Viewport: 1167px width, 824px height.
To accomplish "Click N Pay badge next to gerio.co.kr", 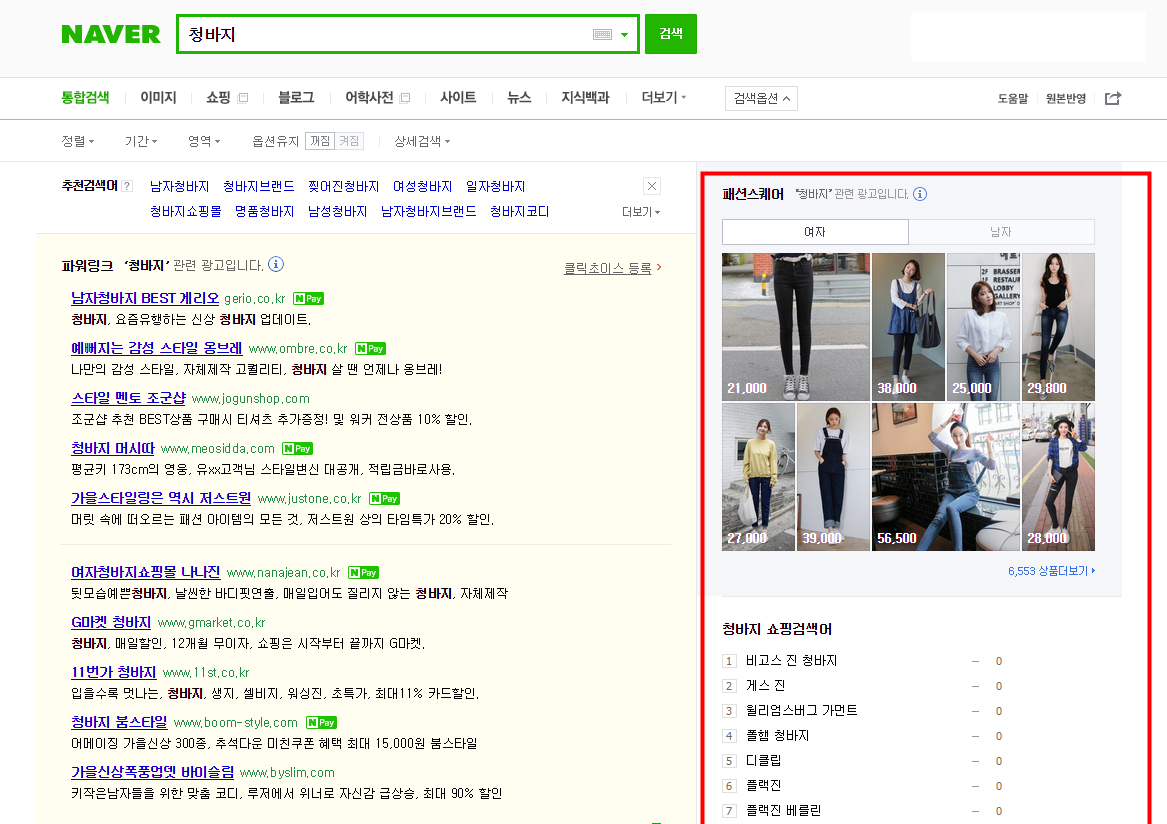I will pos(308,298).
